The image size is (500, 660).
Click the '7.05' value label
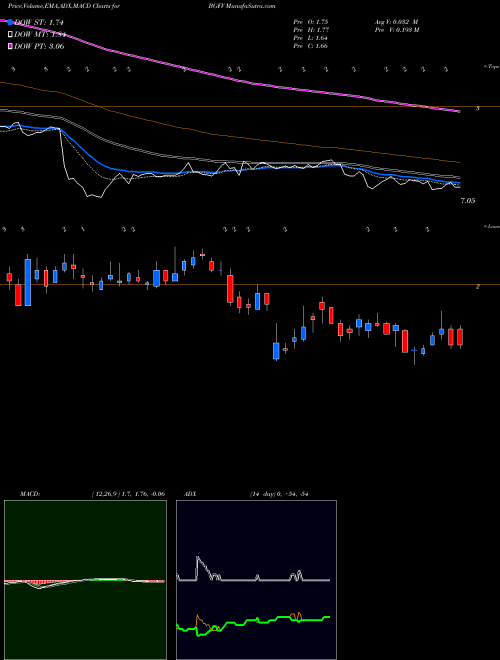point(468,201)
